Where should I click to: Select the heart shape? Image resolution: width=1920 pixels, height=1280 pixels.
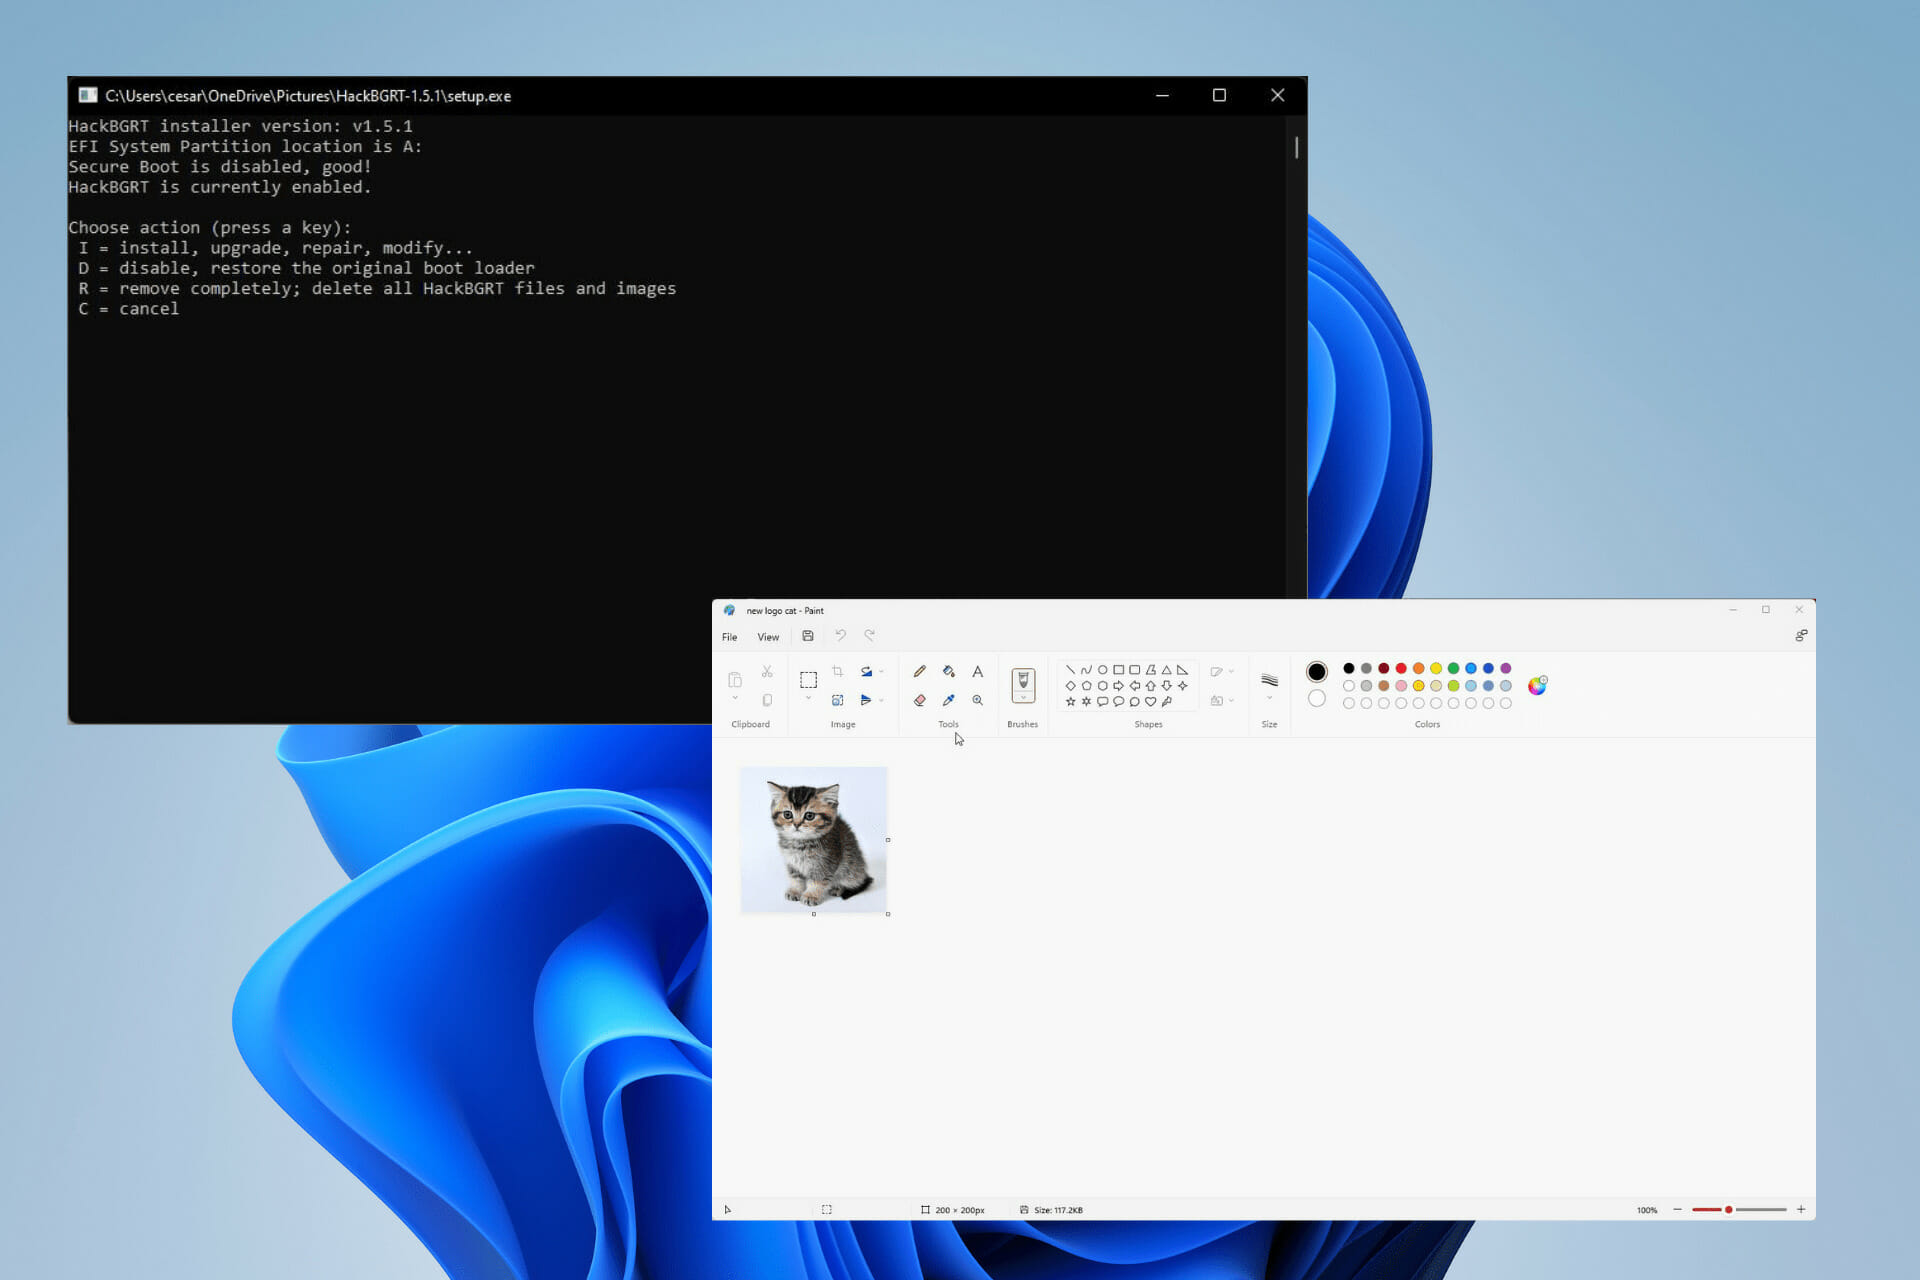[1150, 701]
